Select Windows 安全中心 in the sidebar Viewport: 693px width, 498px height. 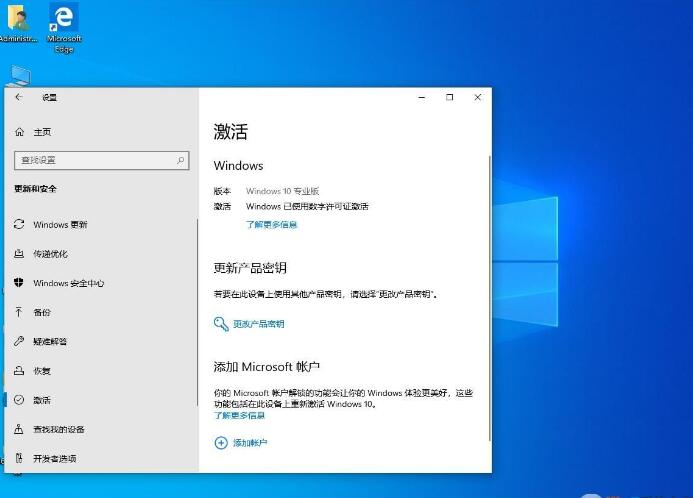102,283
